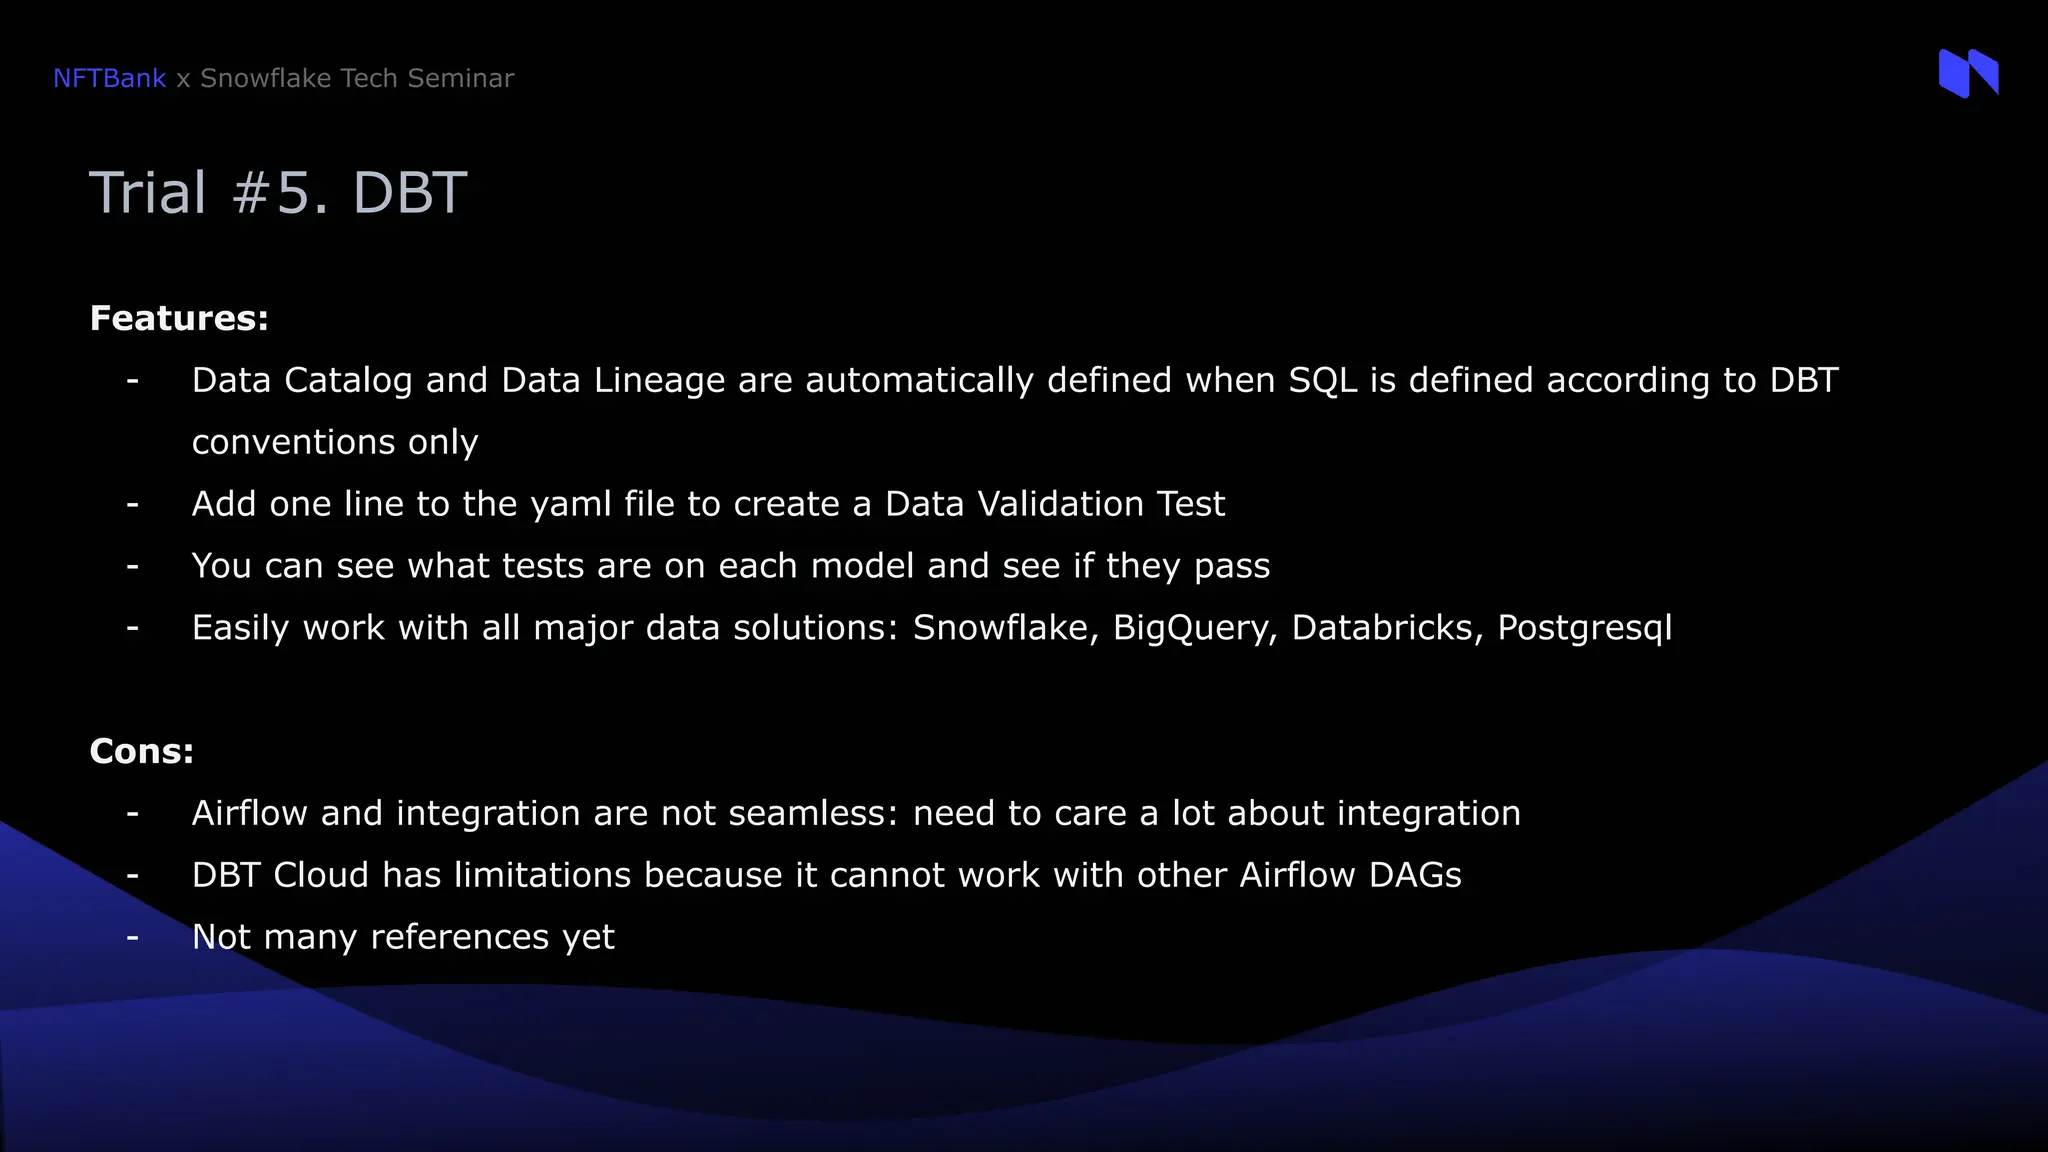Click the 'conventions only' continuation line
This screenshot has height=1152, width=2048.
click(335, 442)
